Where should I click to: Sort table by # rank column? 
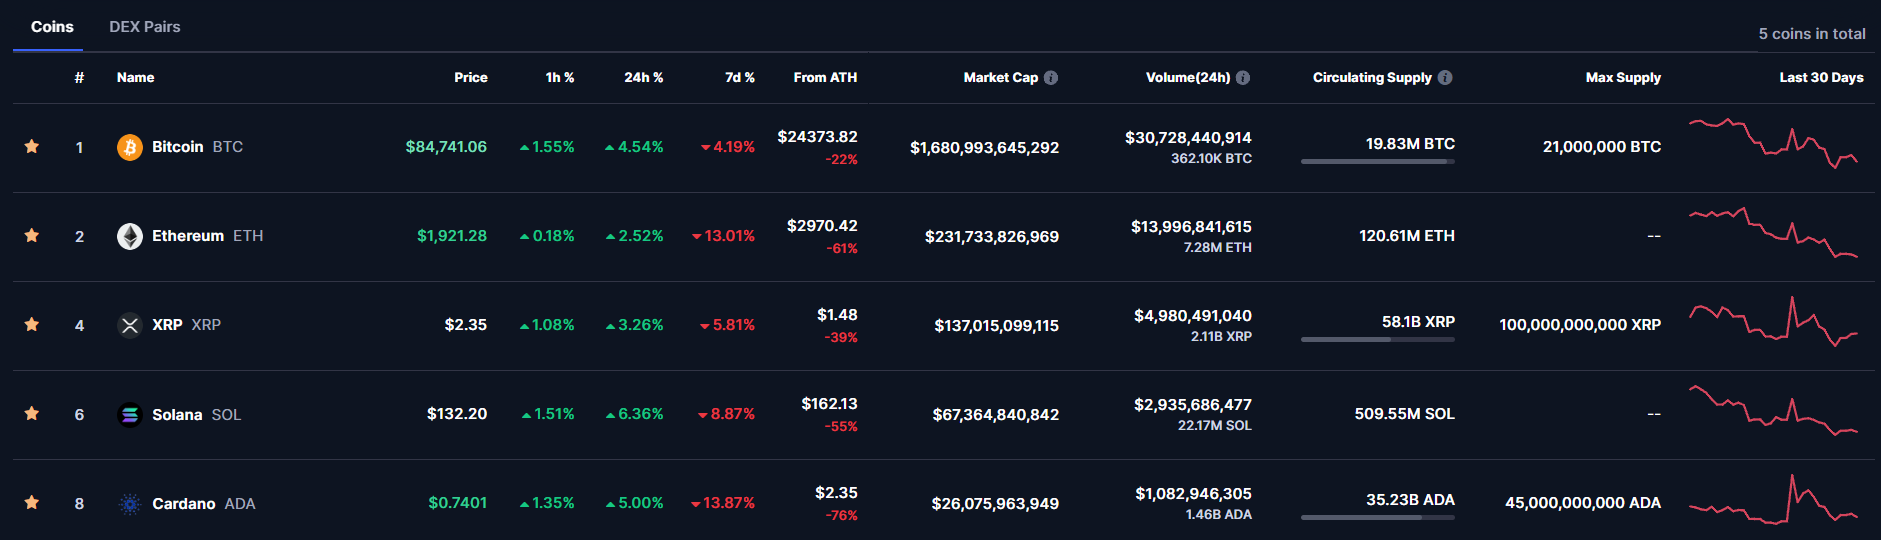(x=79, y=78)
